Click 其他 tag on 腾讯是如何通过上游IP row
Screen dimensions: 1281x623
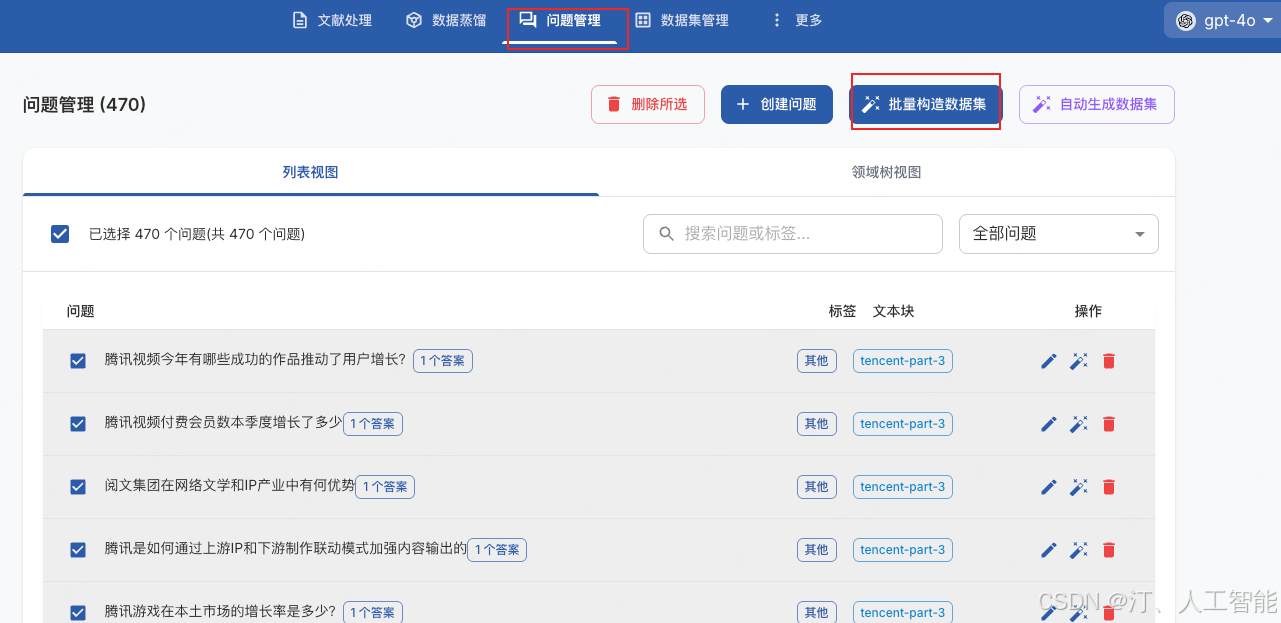click(817, 550)
